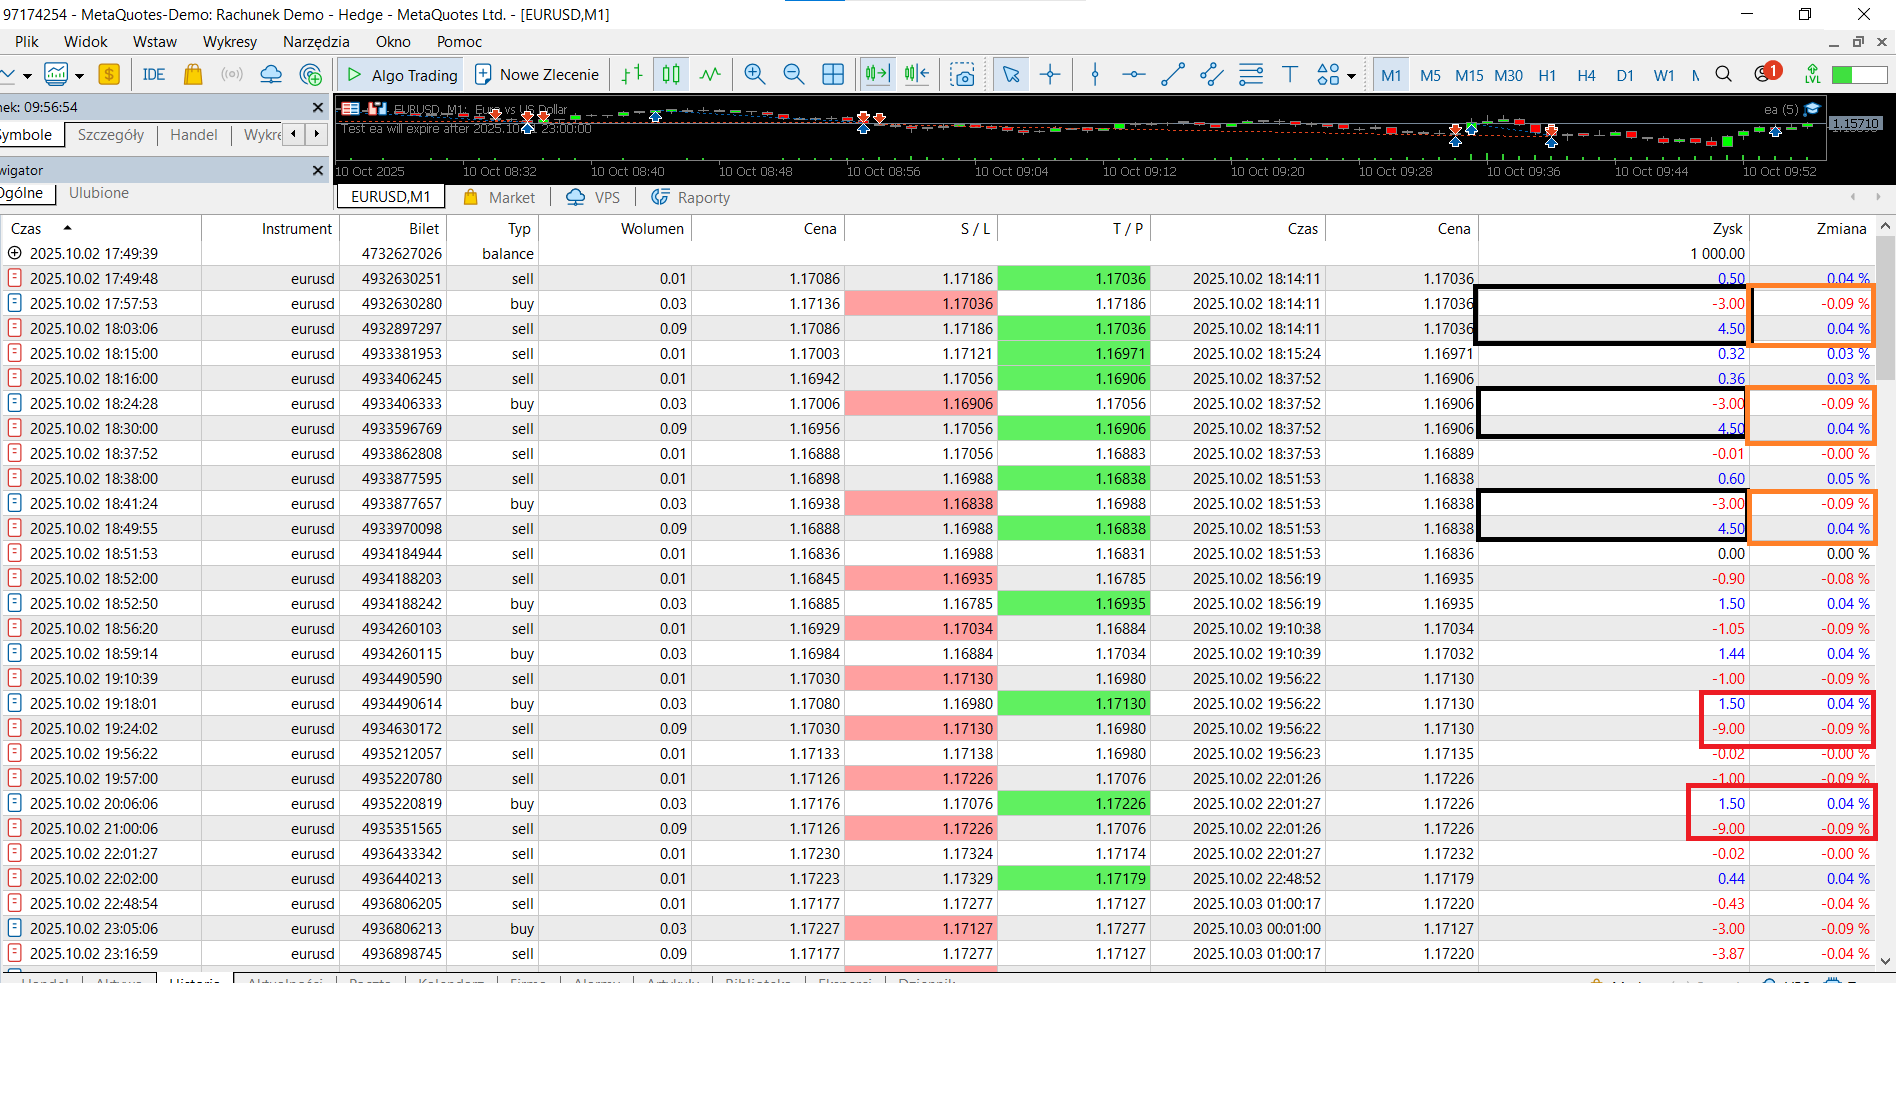Click the green LVL level icon
The width and height of the screenshot is (1896, 1100).
point(1812,75)
